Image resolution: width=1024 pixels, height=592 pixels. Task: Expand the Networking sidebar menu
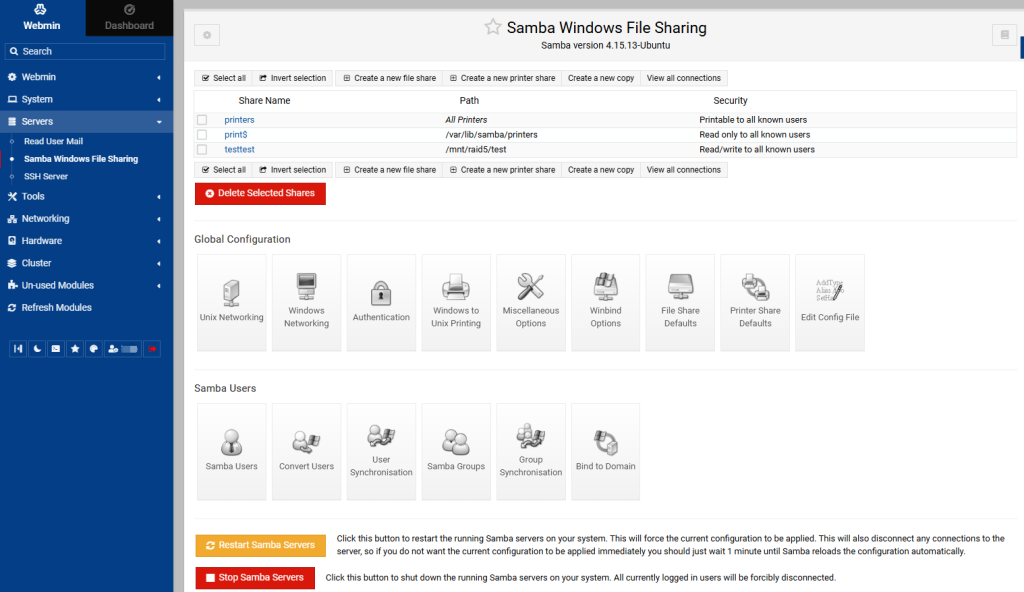tap(86, 218)
